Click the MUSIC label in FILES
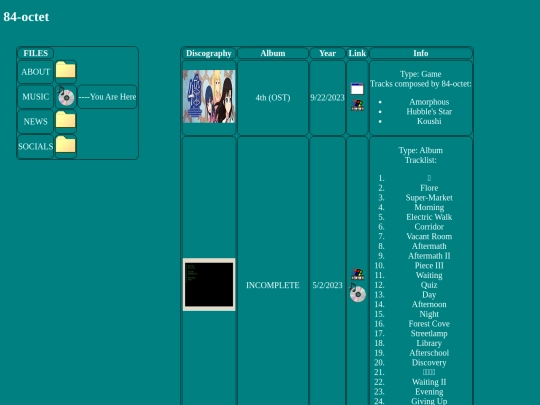Screen dimensions: 540x405 [x=35, y=97]
